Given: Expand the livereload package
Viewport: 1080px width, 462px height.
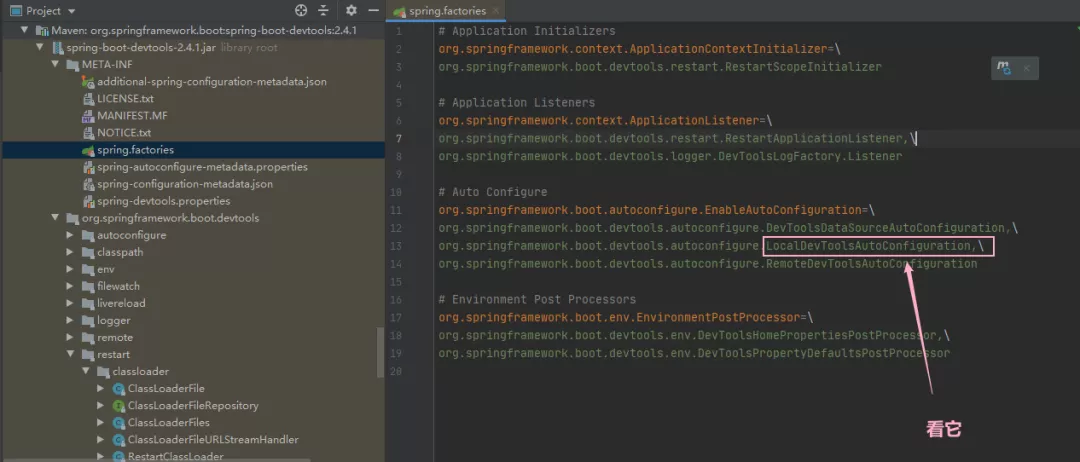Looking at the screenshot, I should (x=70, y=303).
